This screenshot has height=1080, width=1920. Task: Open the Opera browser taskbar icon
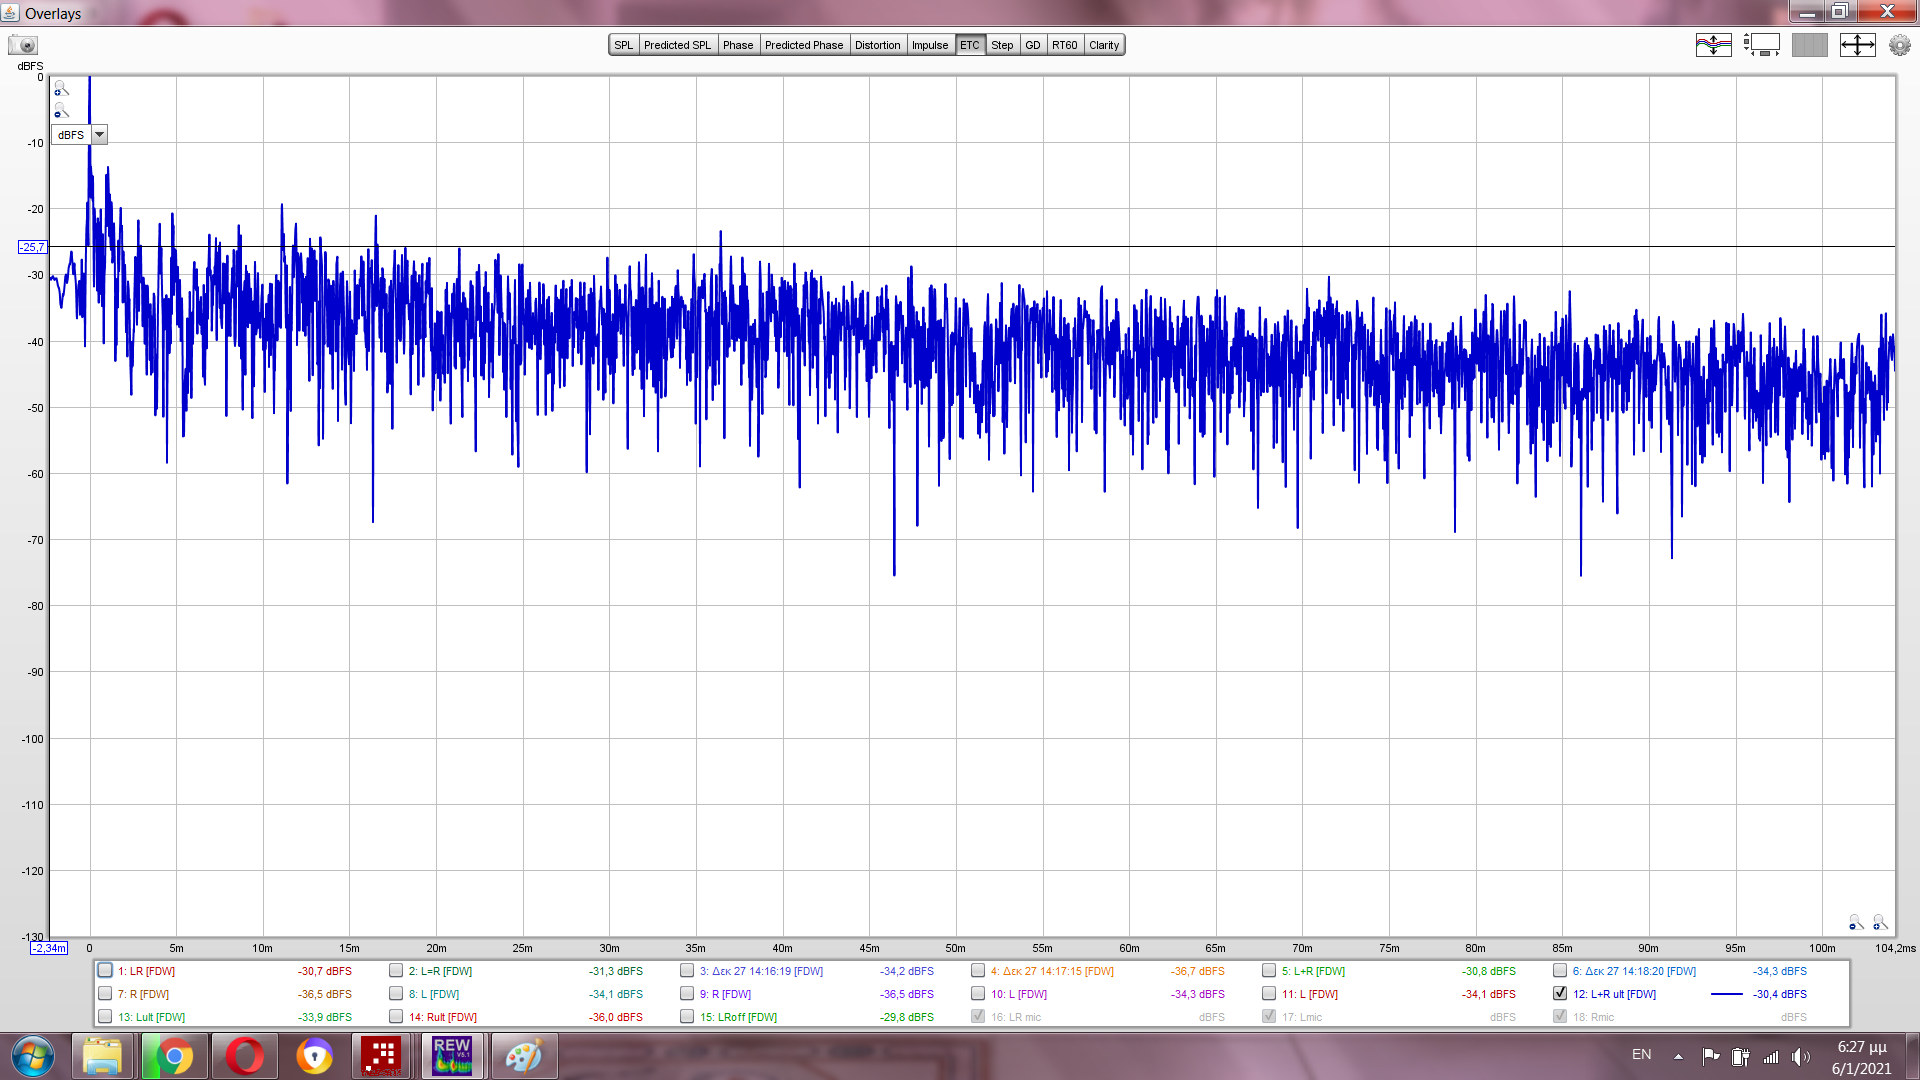click(244, 1056)
